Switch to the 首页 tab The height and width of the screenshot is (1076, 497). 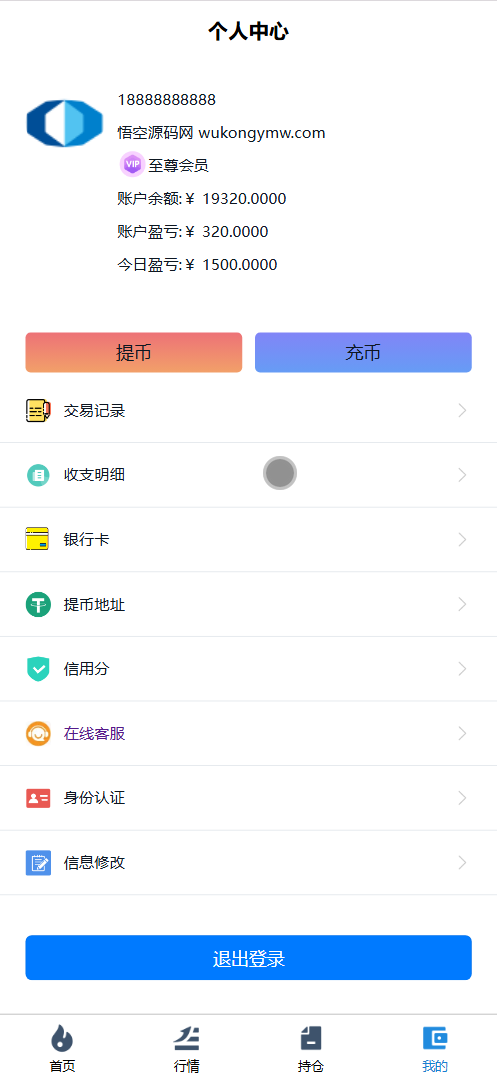tap(62, 1048)
